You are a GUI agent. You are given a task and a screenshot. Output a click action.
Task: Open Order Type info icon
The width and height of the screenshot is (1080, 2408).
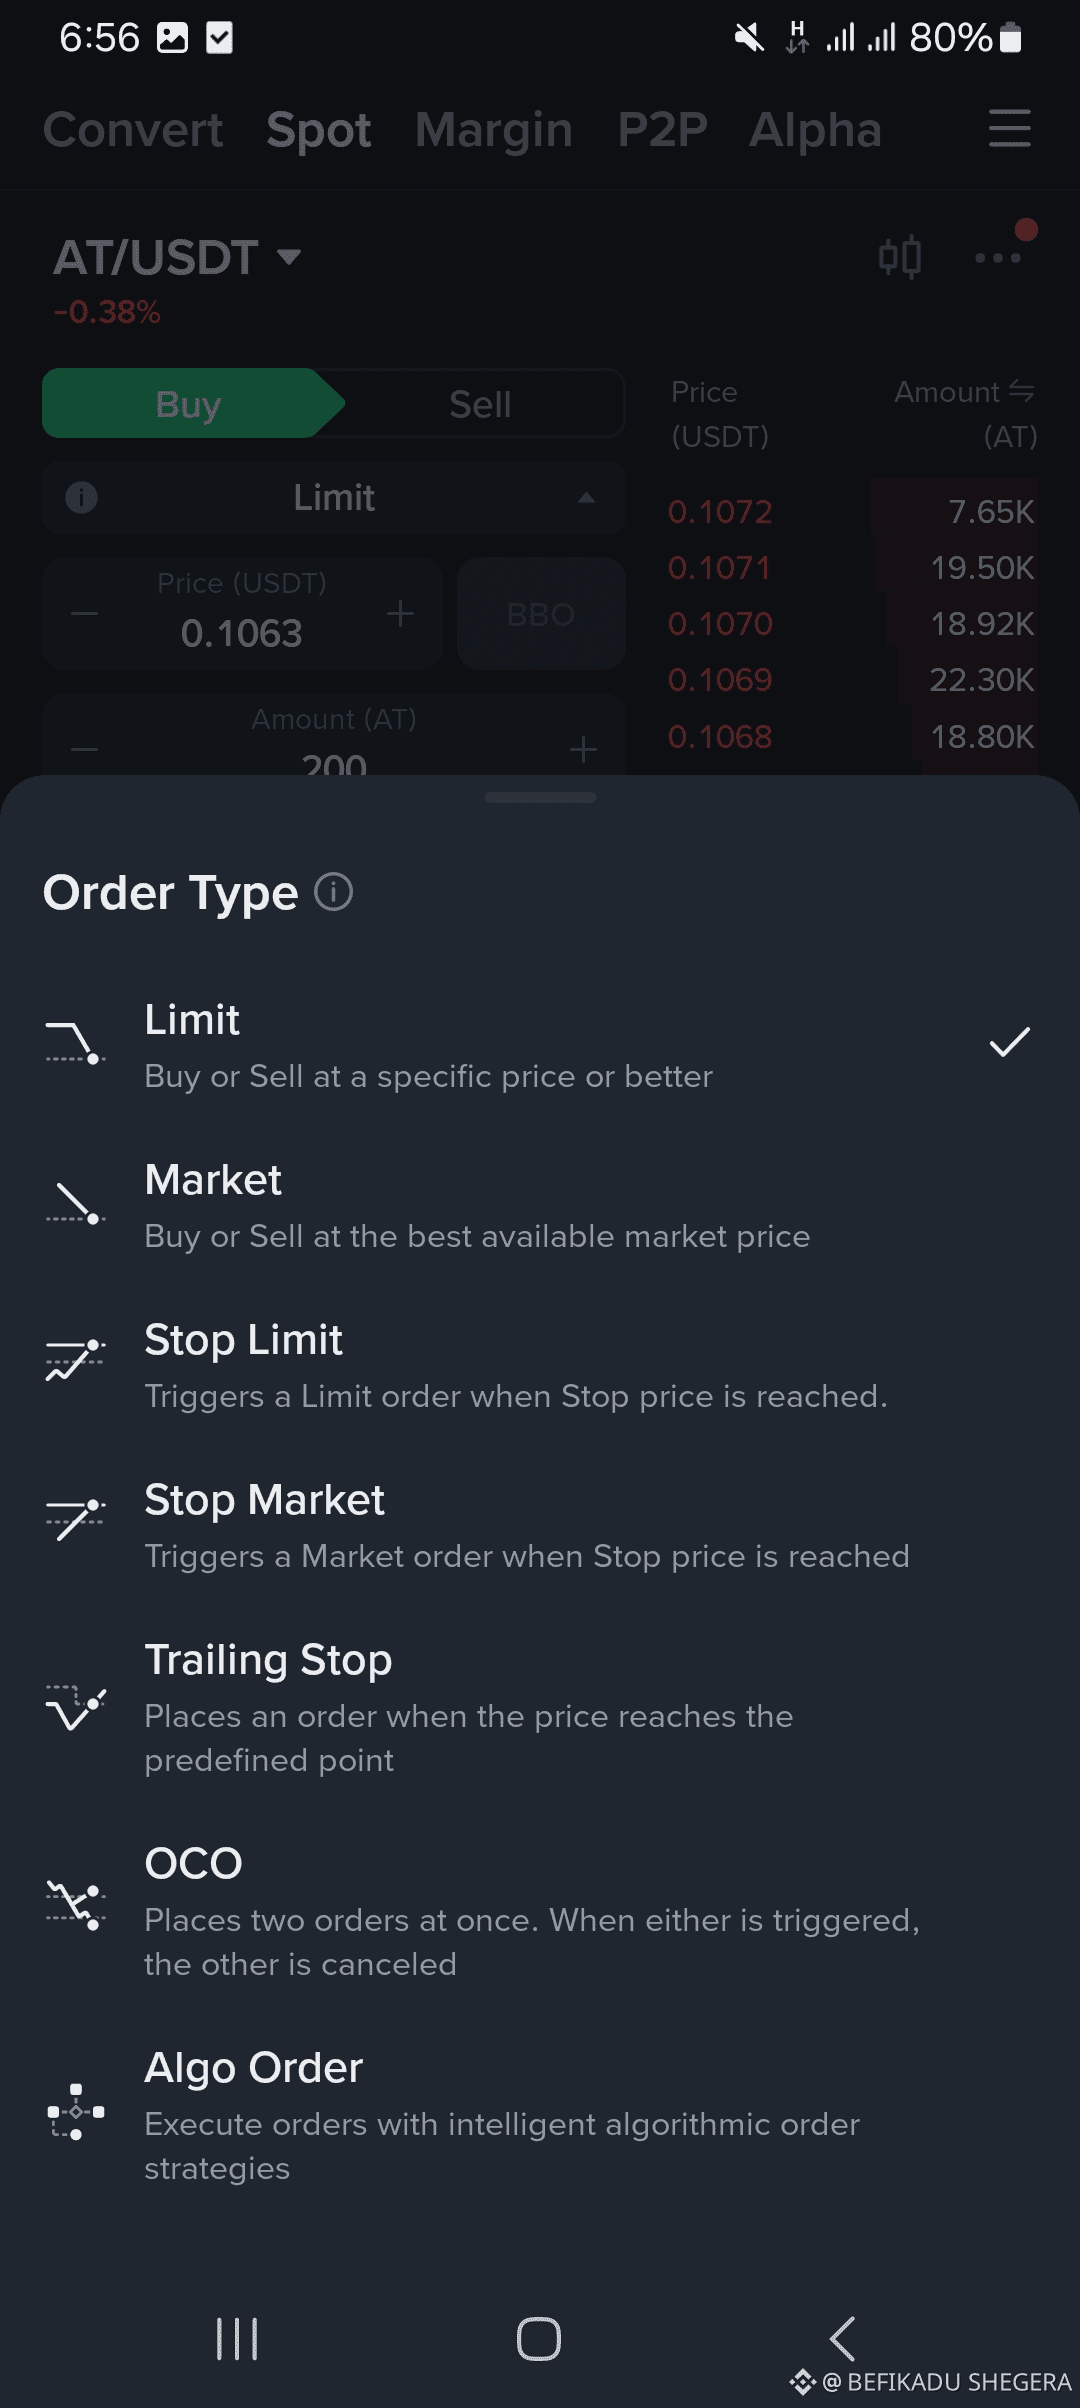334,891
